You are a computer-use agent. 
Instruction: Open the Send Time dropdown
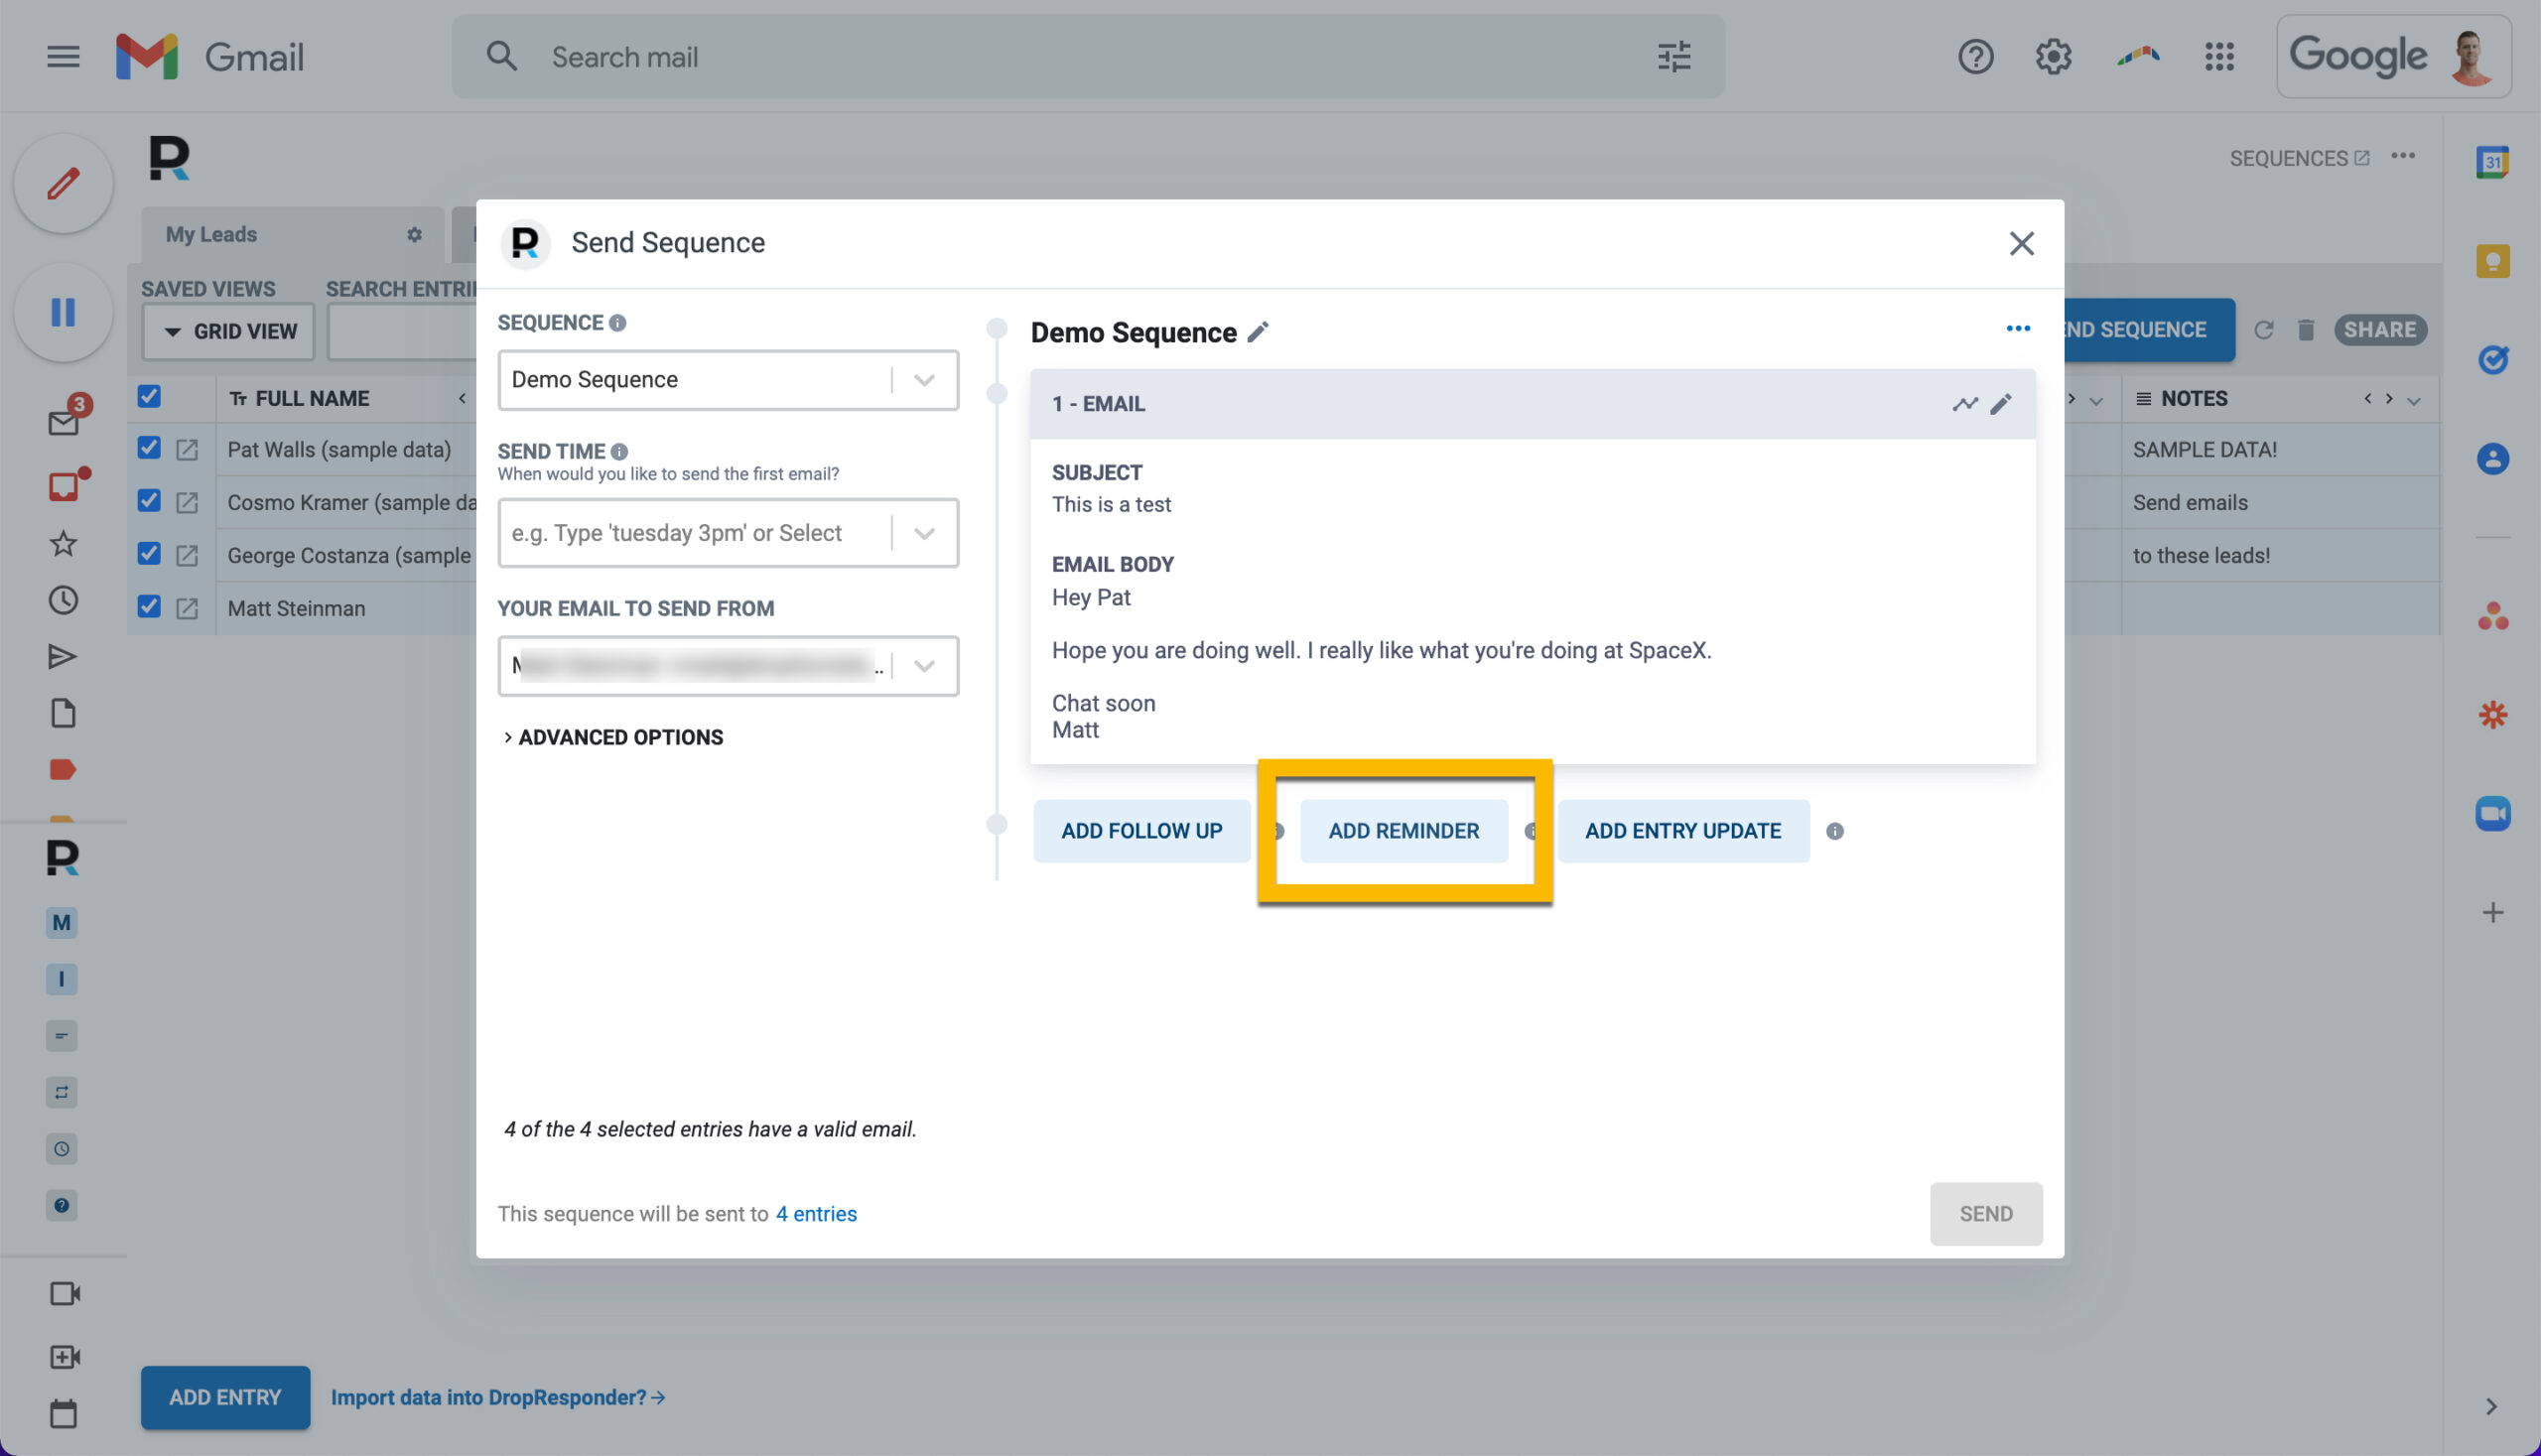[727, 533]
